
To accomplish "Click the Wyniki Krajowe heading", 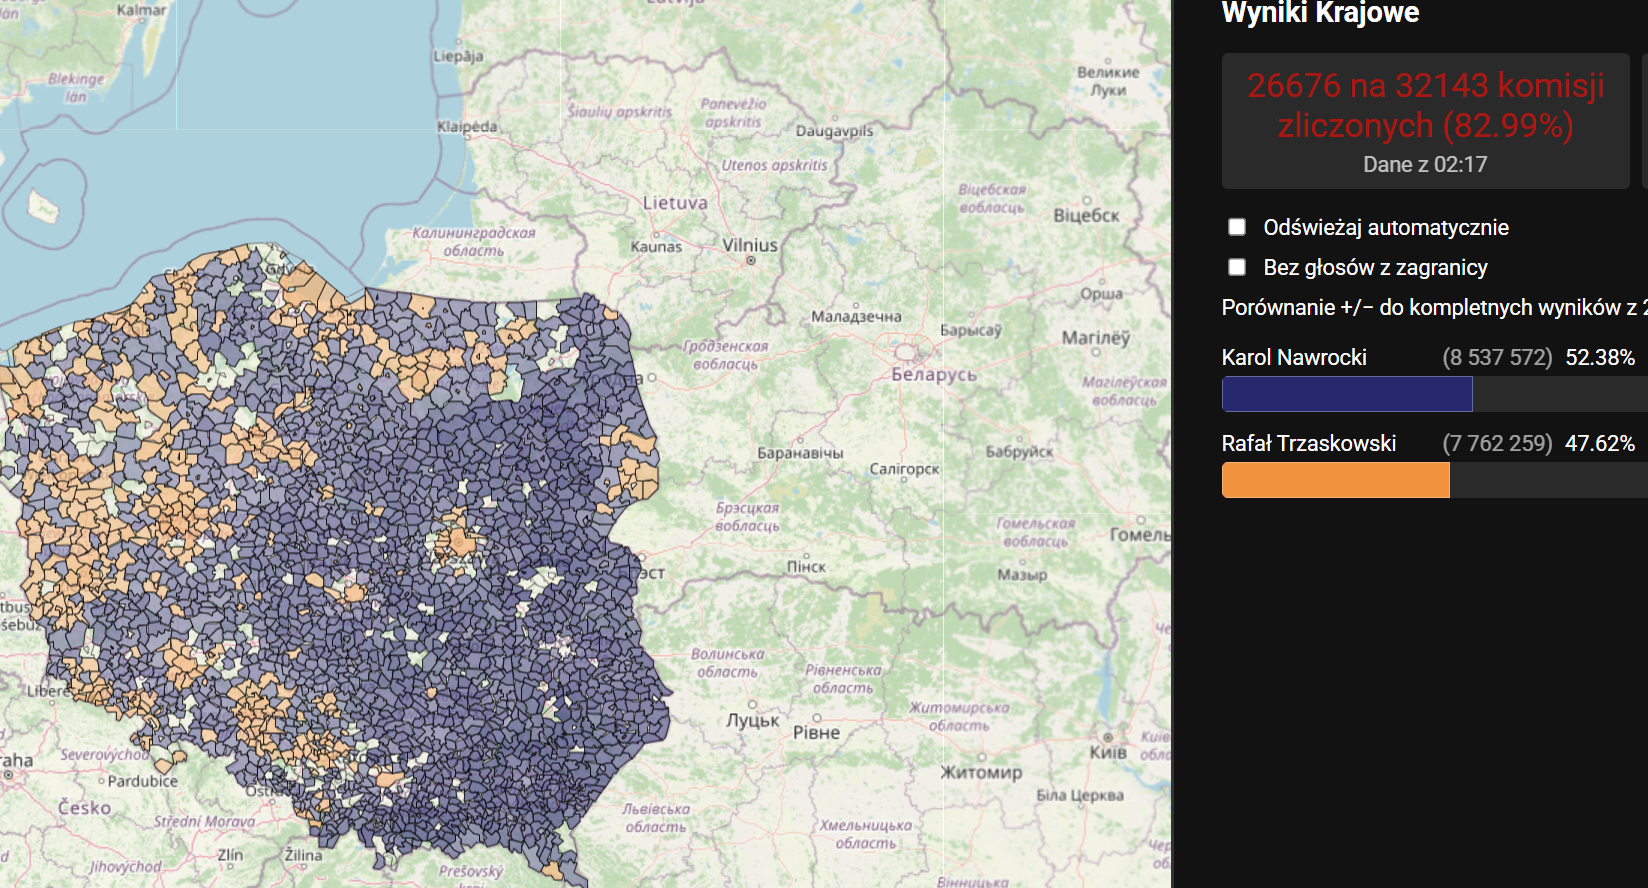I will pyautogui.click(x=1320, y=13).
